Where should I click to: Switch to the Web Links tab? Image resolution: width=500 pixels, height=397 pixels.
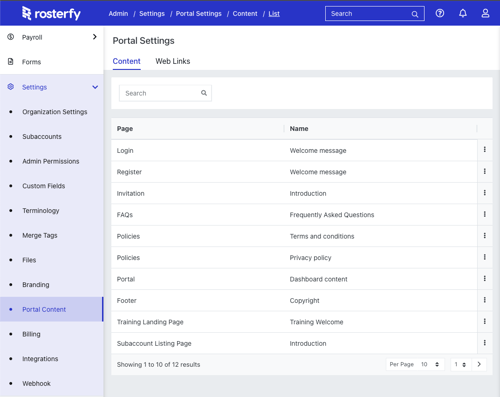pos(173,61)
